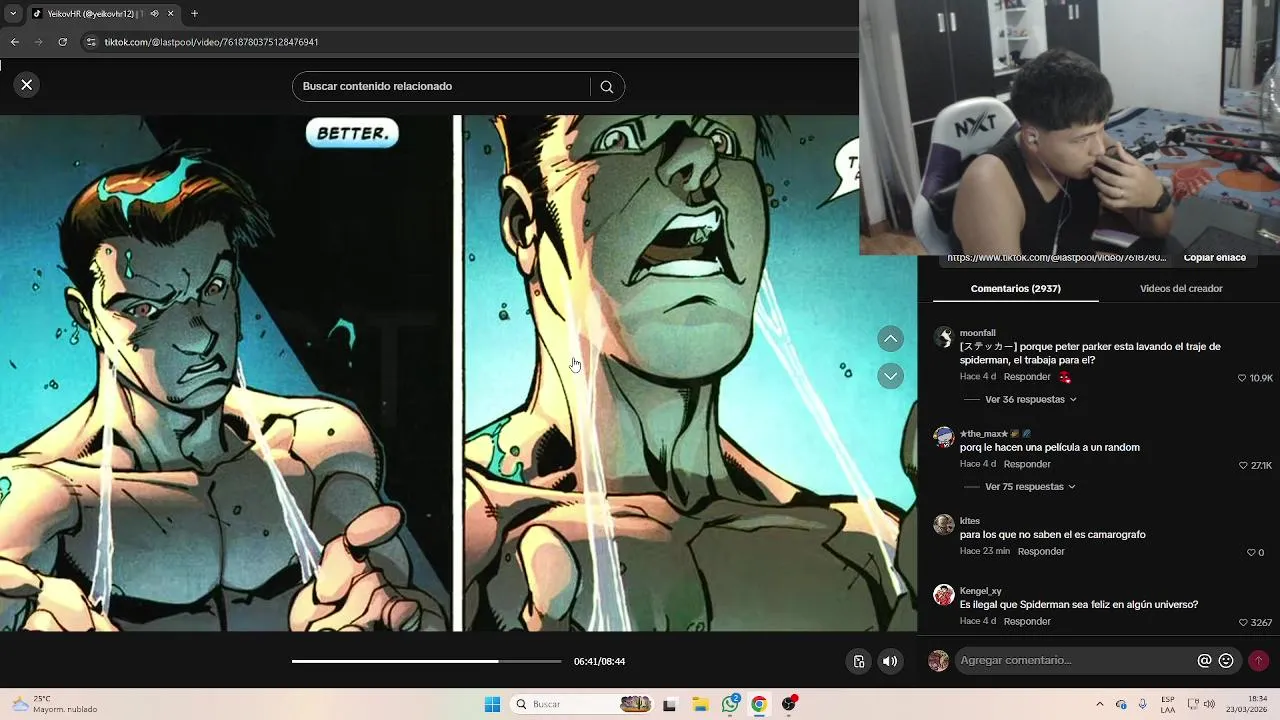Open Google Chrome from taskbar

pyautogui.click(x=759, y=705)
